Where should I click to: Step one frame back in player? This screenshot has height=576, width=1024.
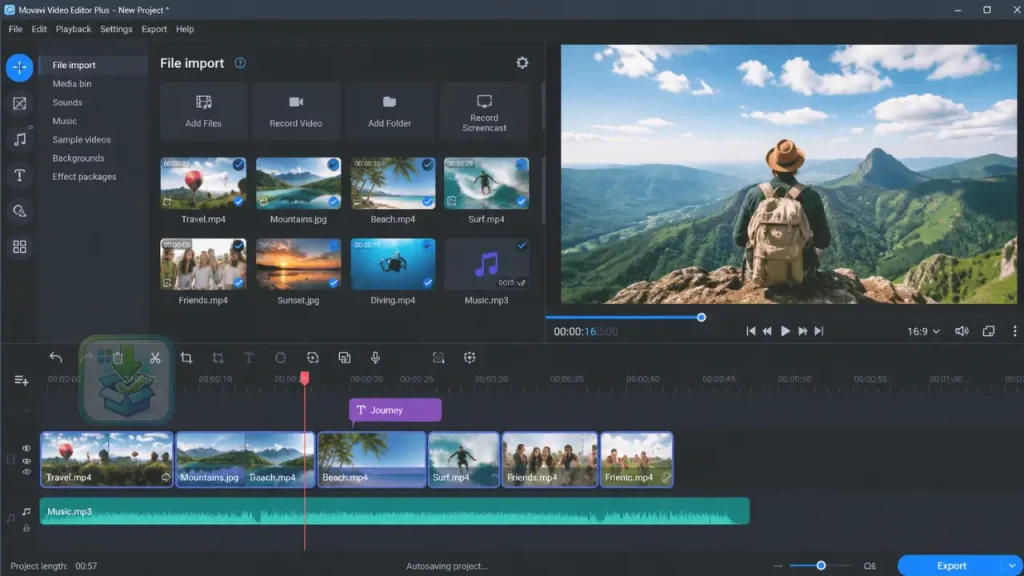[x=767, y=331]
